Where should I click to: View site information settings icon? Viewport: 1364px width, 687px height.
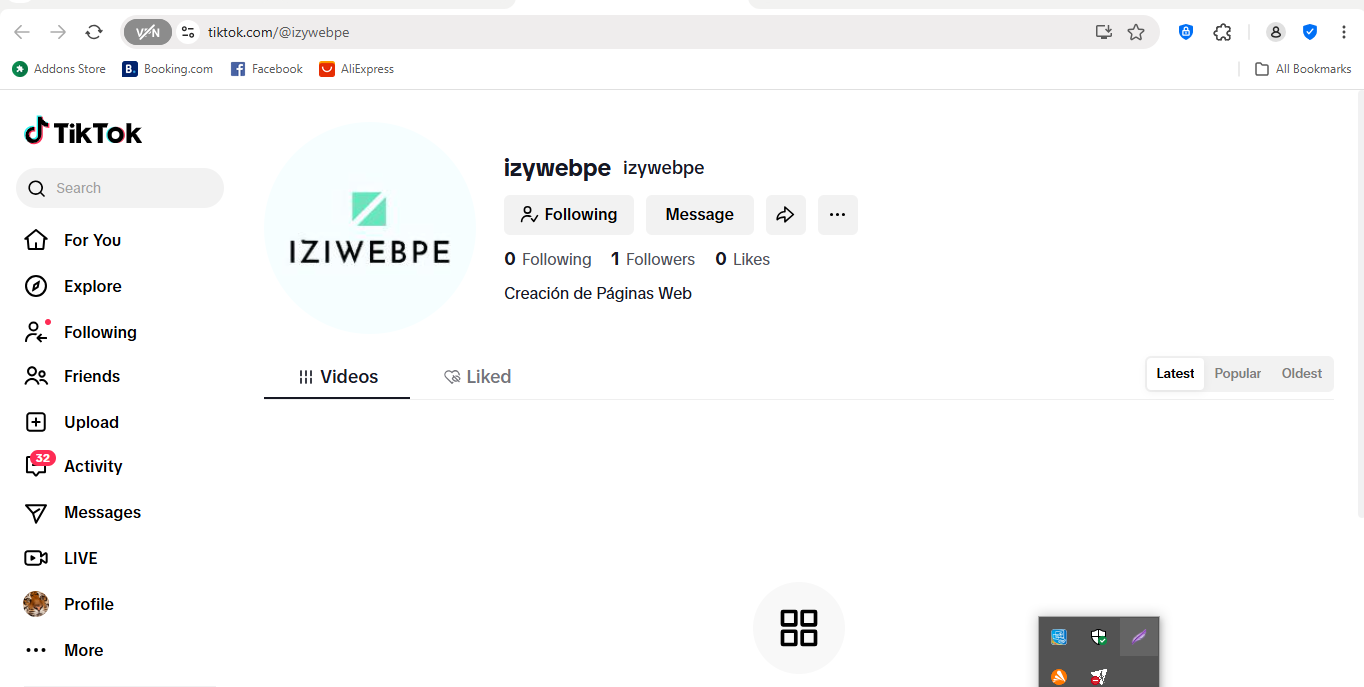click(188, 32)
